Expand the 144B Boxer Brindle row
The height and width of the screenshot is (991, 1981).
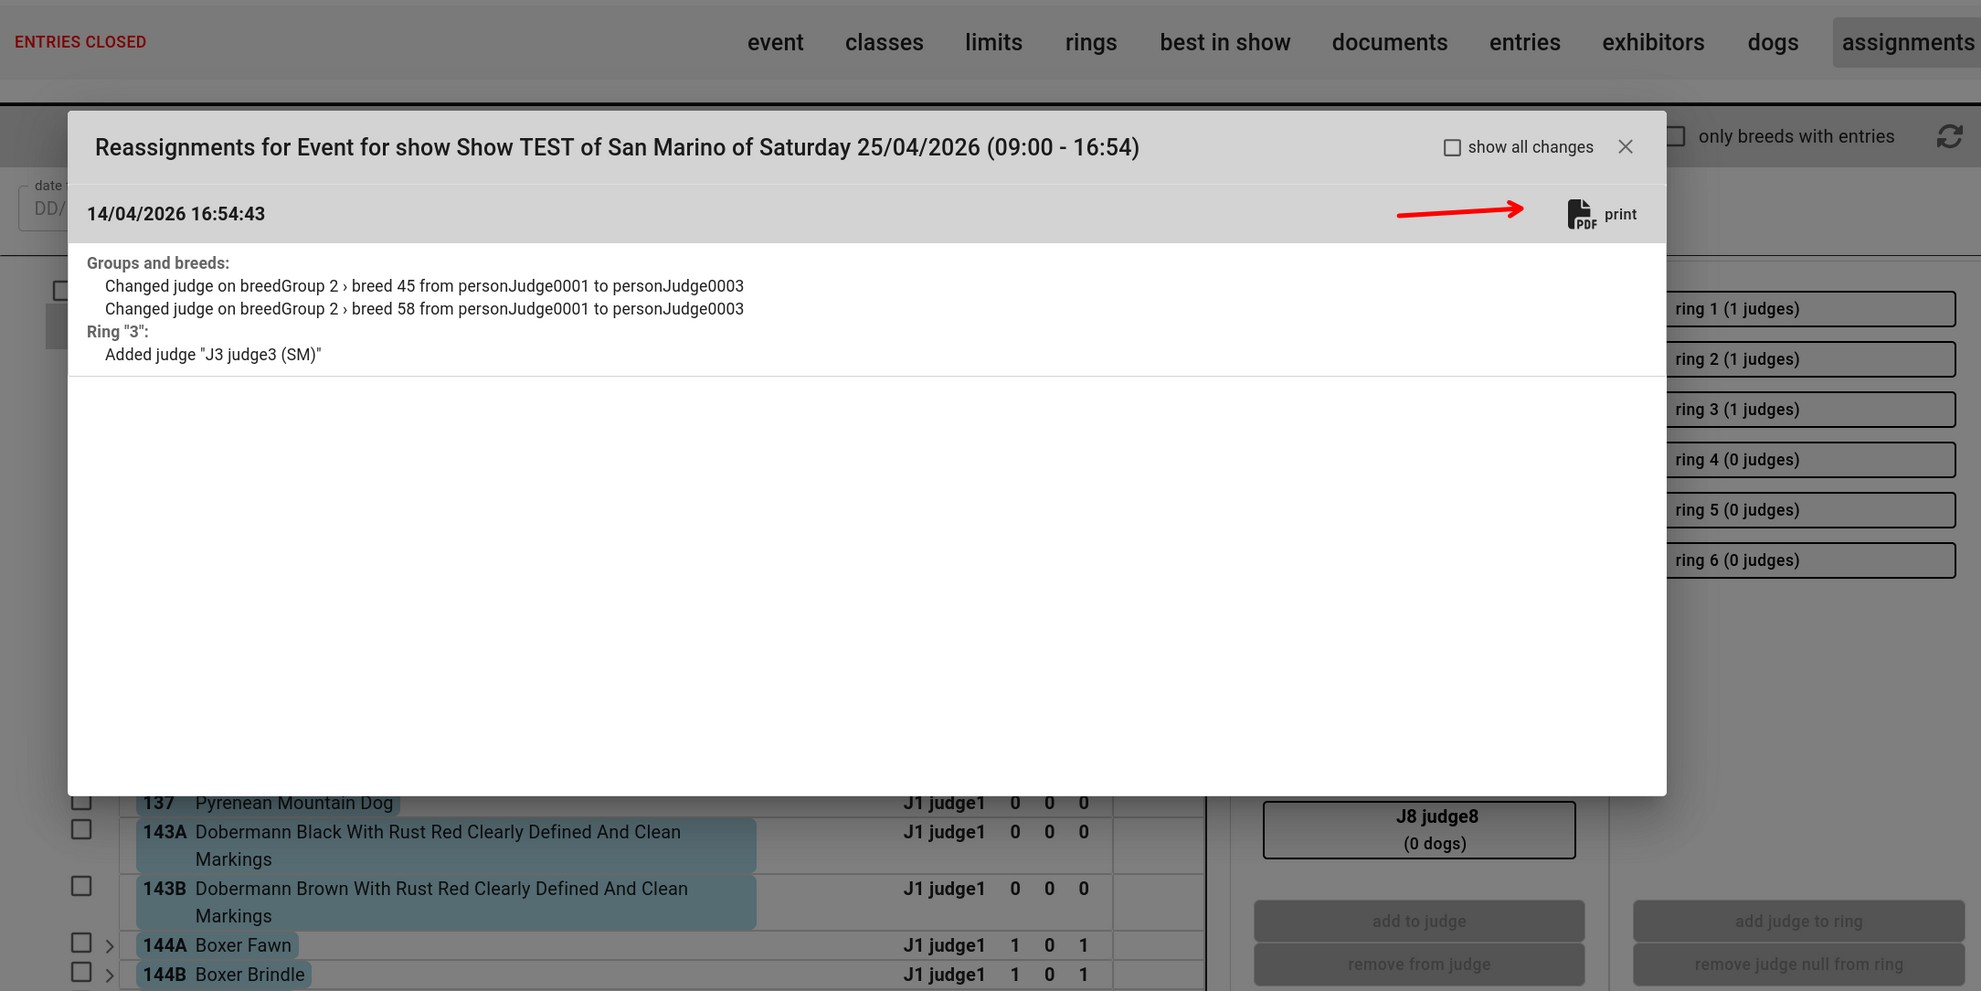point(110,975)
